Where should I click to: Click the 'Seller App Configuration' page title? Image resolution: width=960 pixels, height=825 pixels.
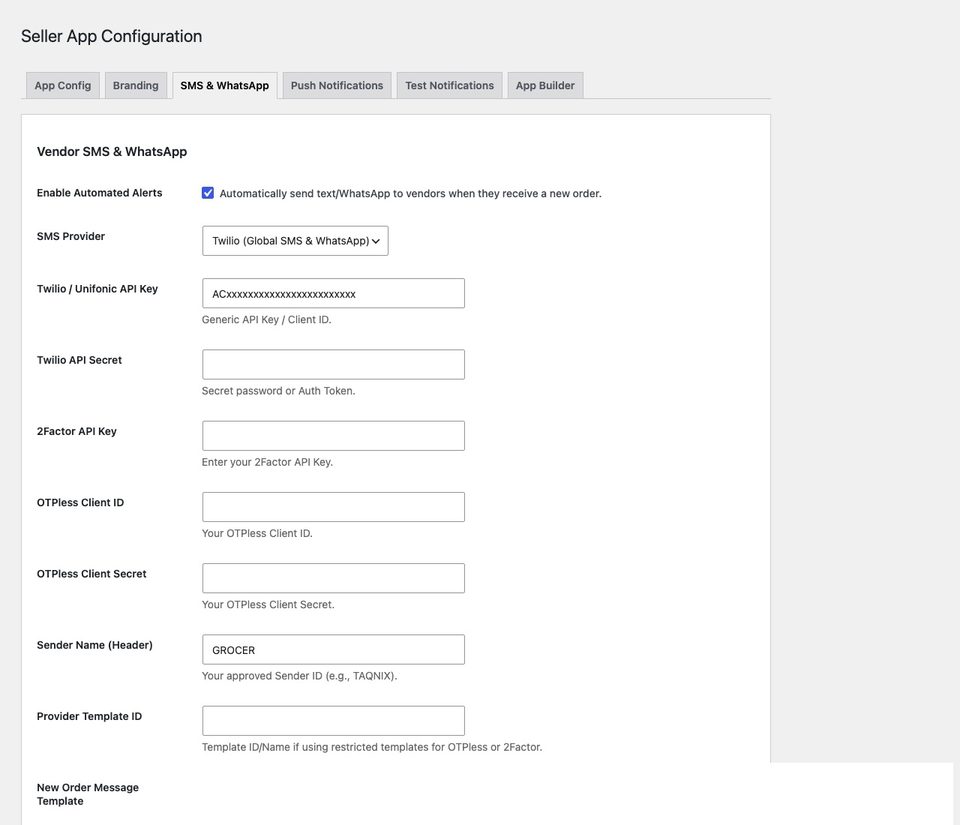coord(111,36)
